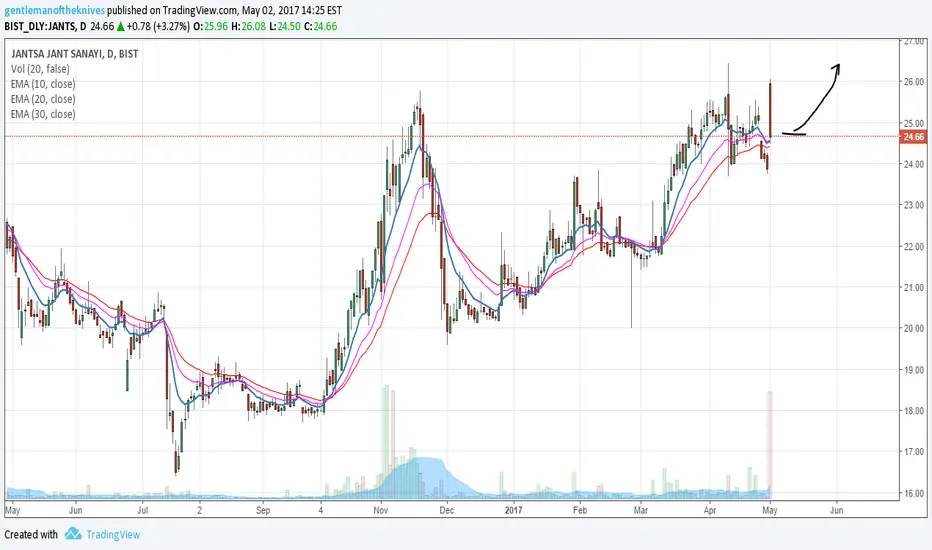Click the Jul date label on time axis
The image size is (932, 550).
(142, 510)
